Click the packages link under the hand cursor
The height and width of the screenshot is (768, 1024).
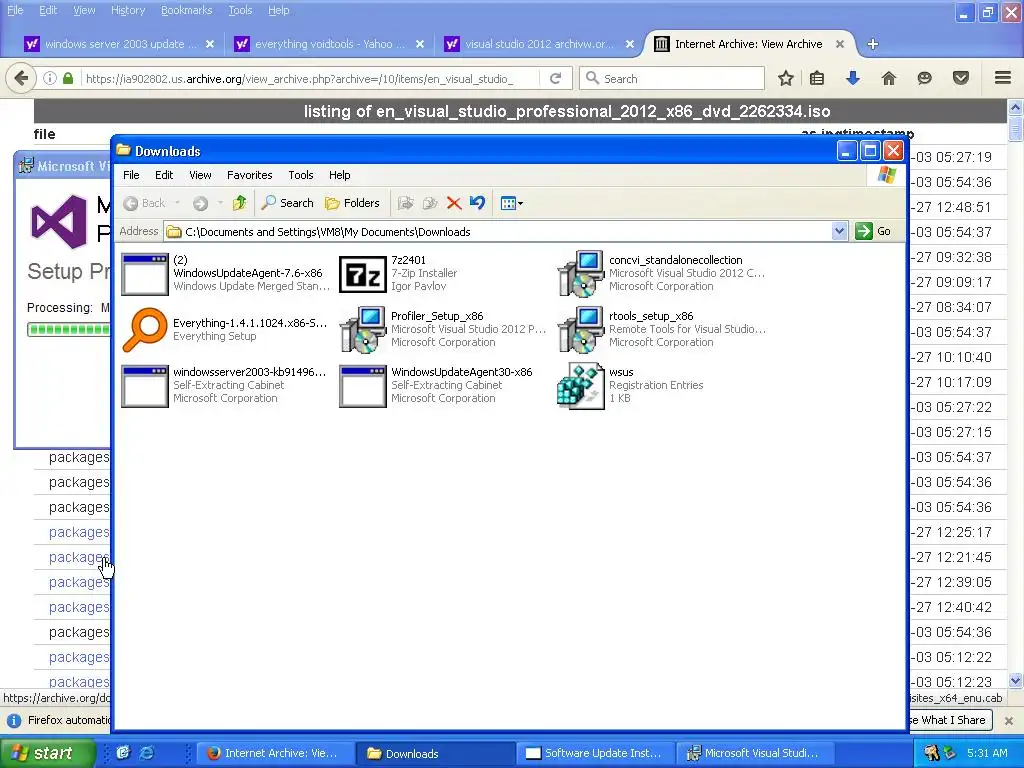click(78, 557)
